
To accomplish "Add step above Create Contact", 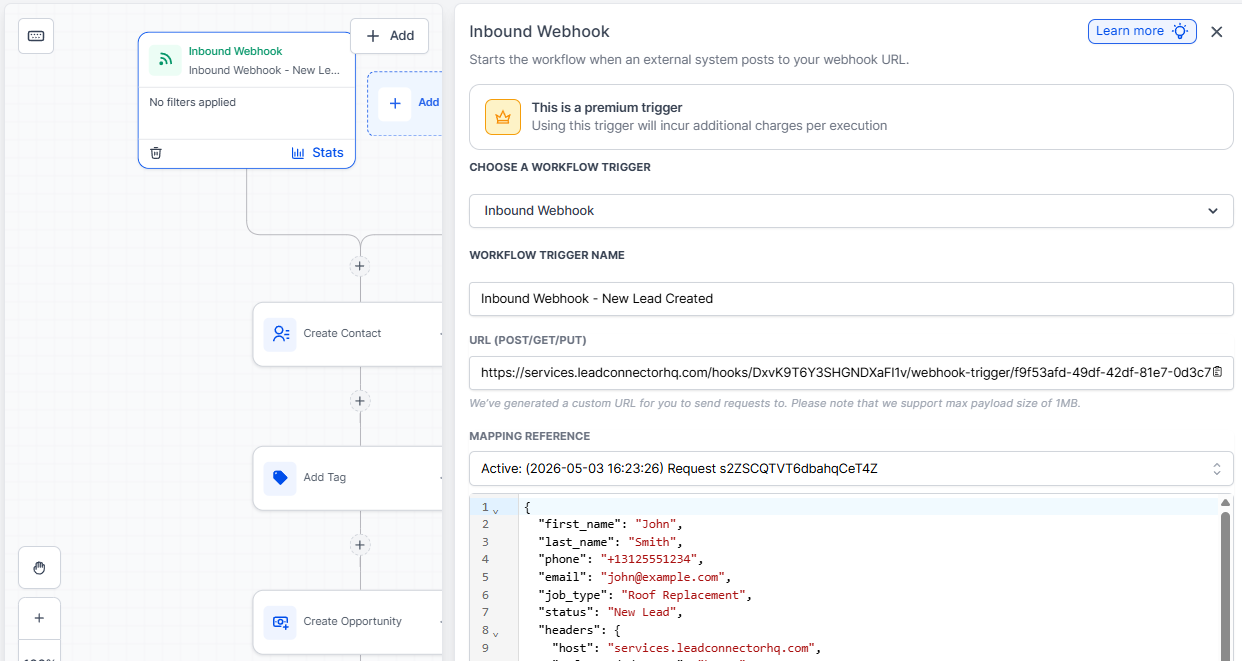I will click(x=360, y=266).
